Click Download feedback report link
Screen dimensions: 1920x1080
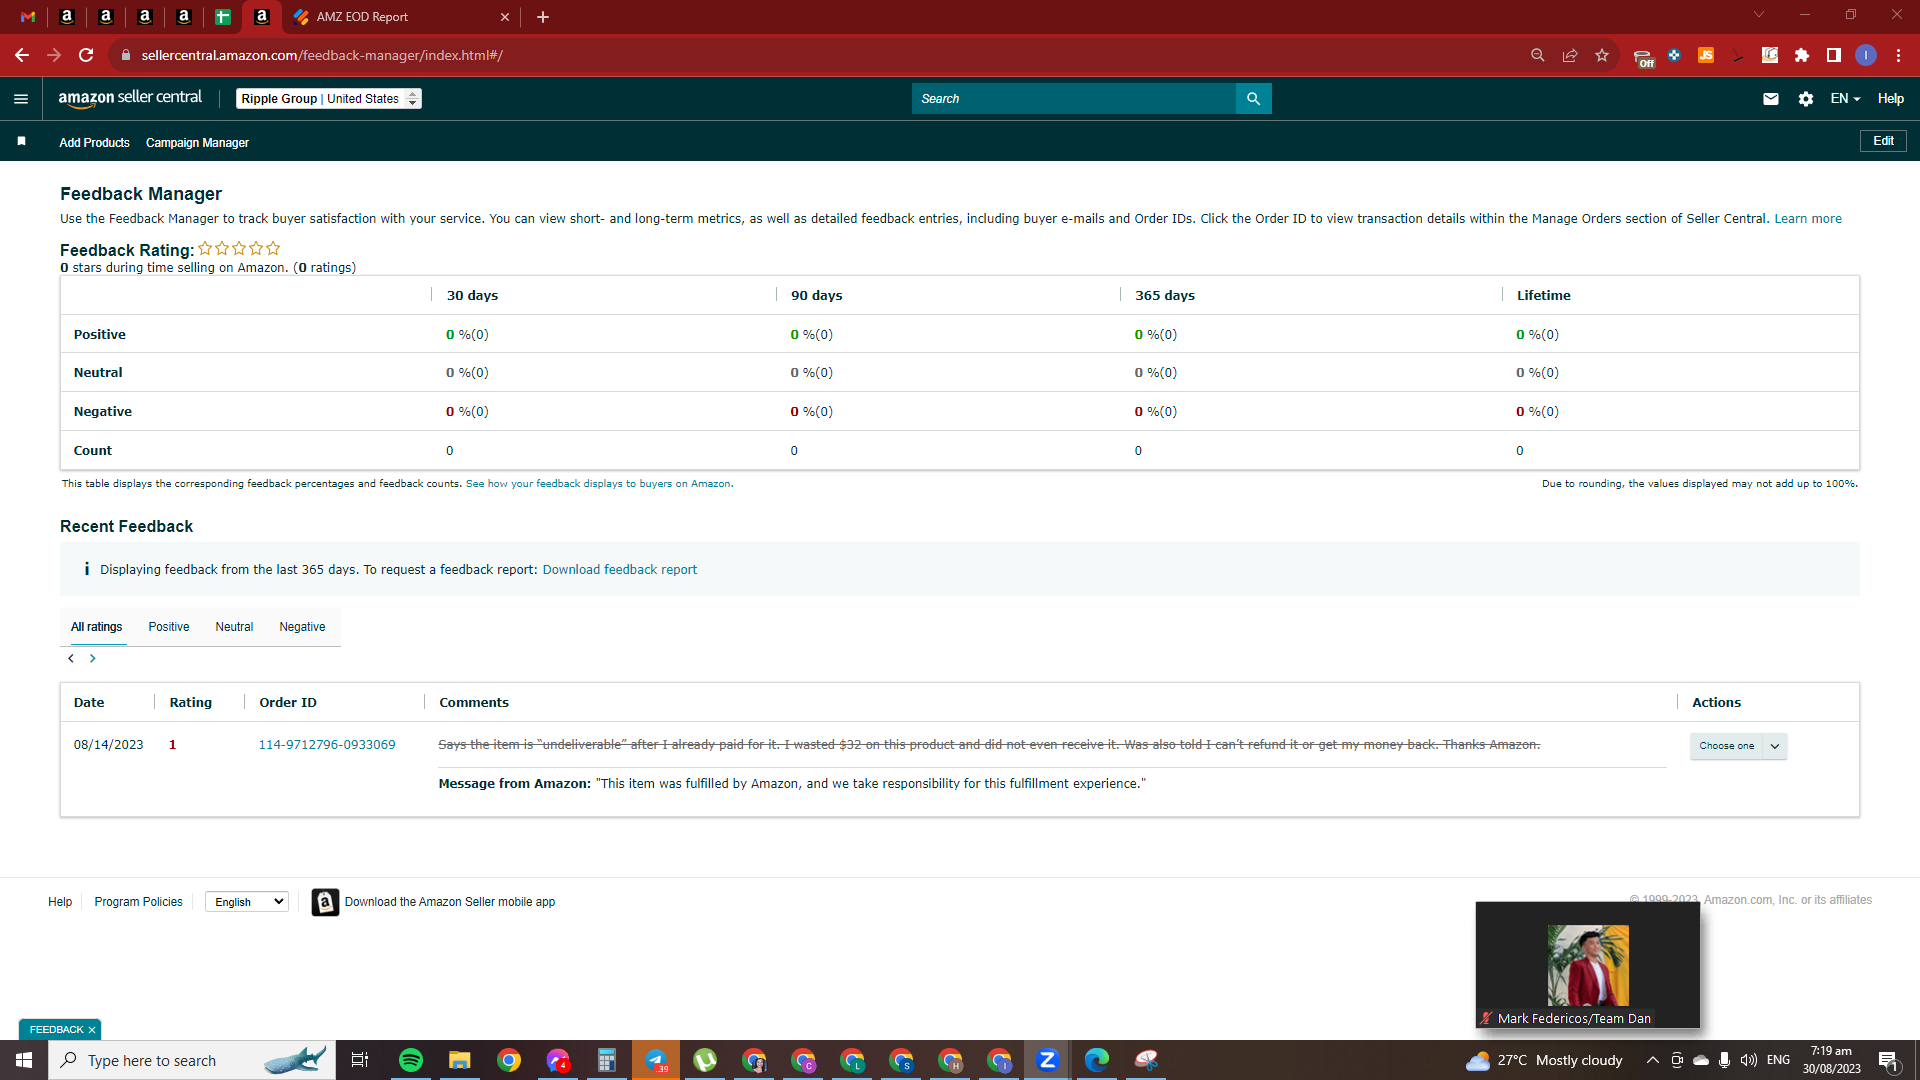click(x=620, y=570)
